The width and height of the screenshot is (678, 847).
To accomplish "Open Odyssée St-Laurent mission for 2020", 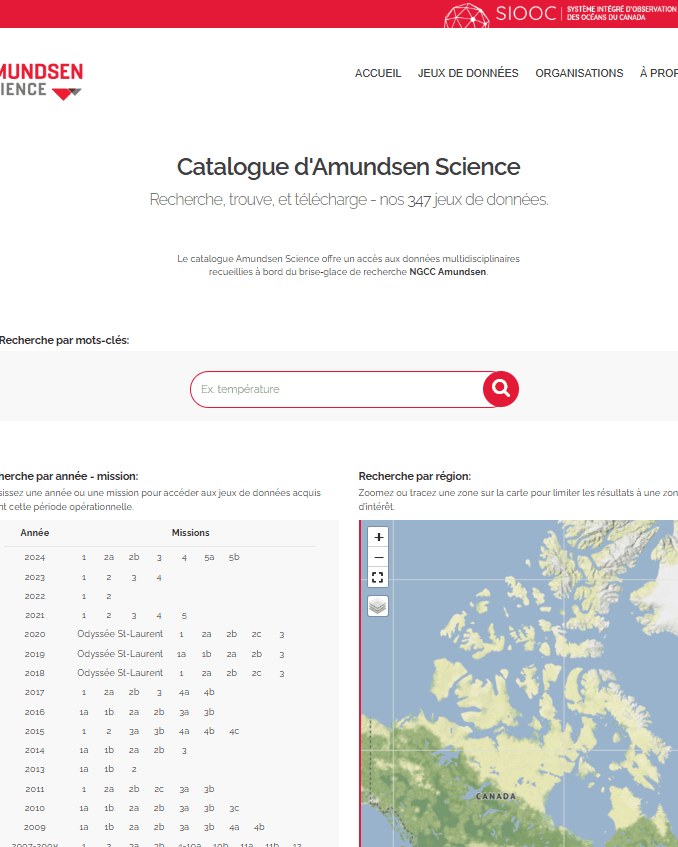I will [120, 634].
